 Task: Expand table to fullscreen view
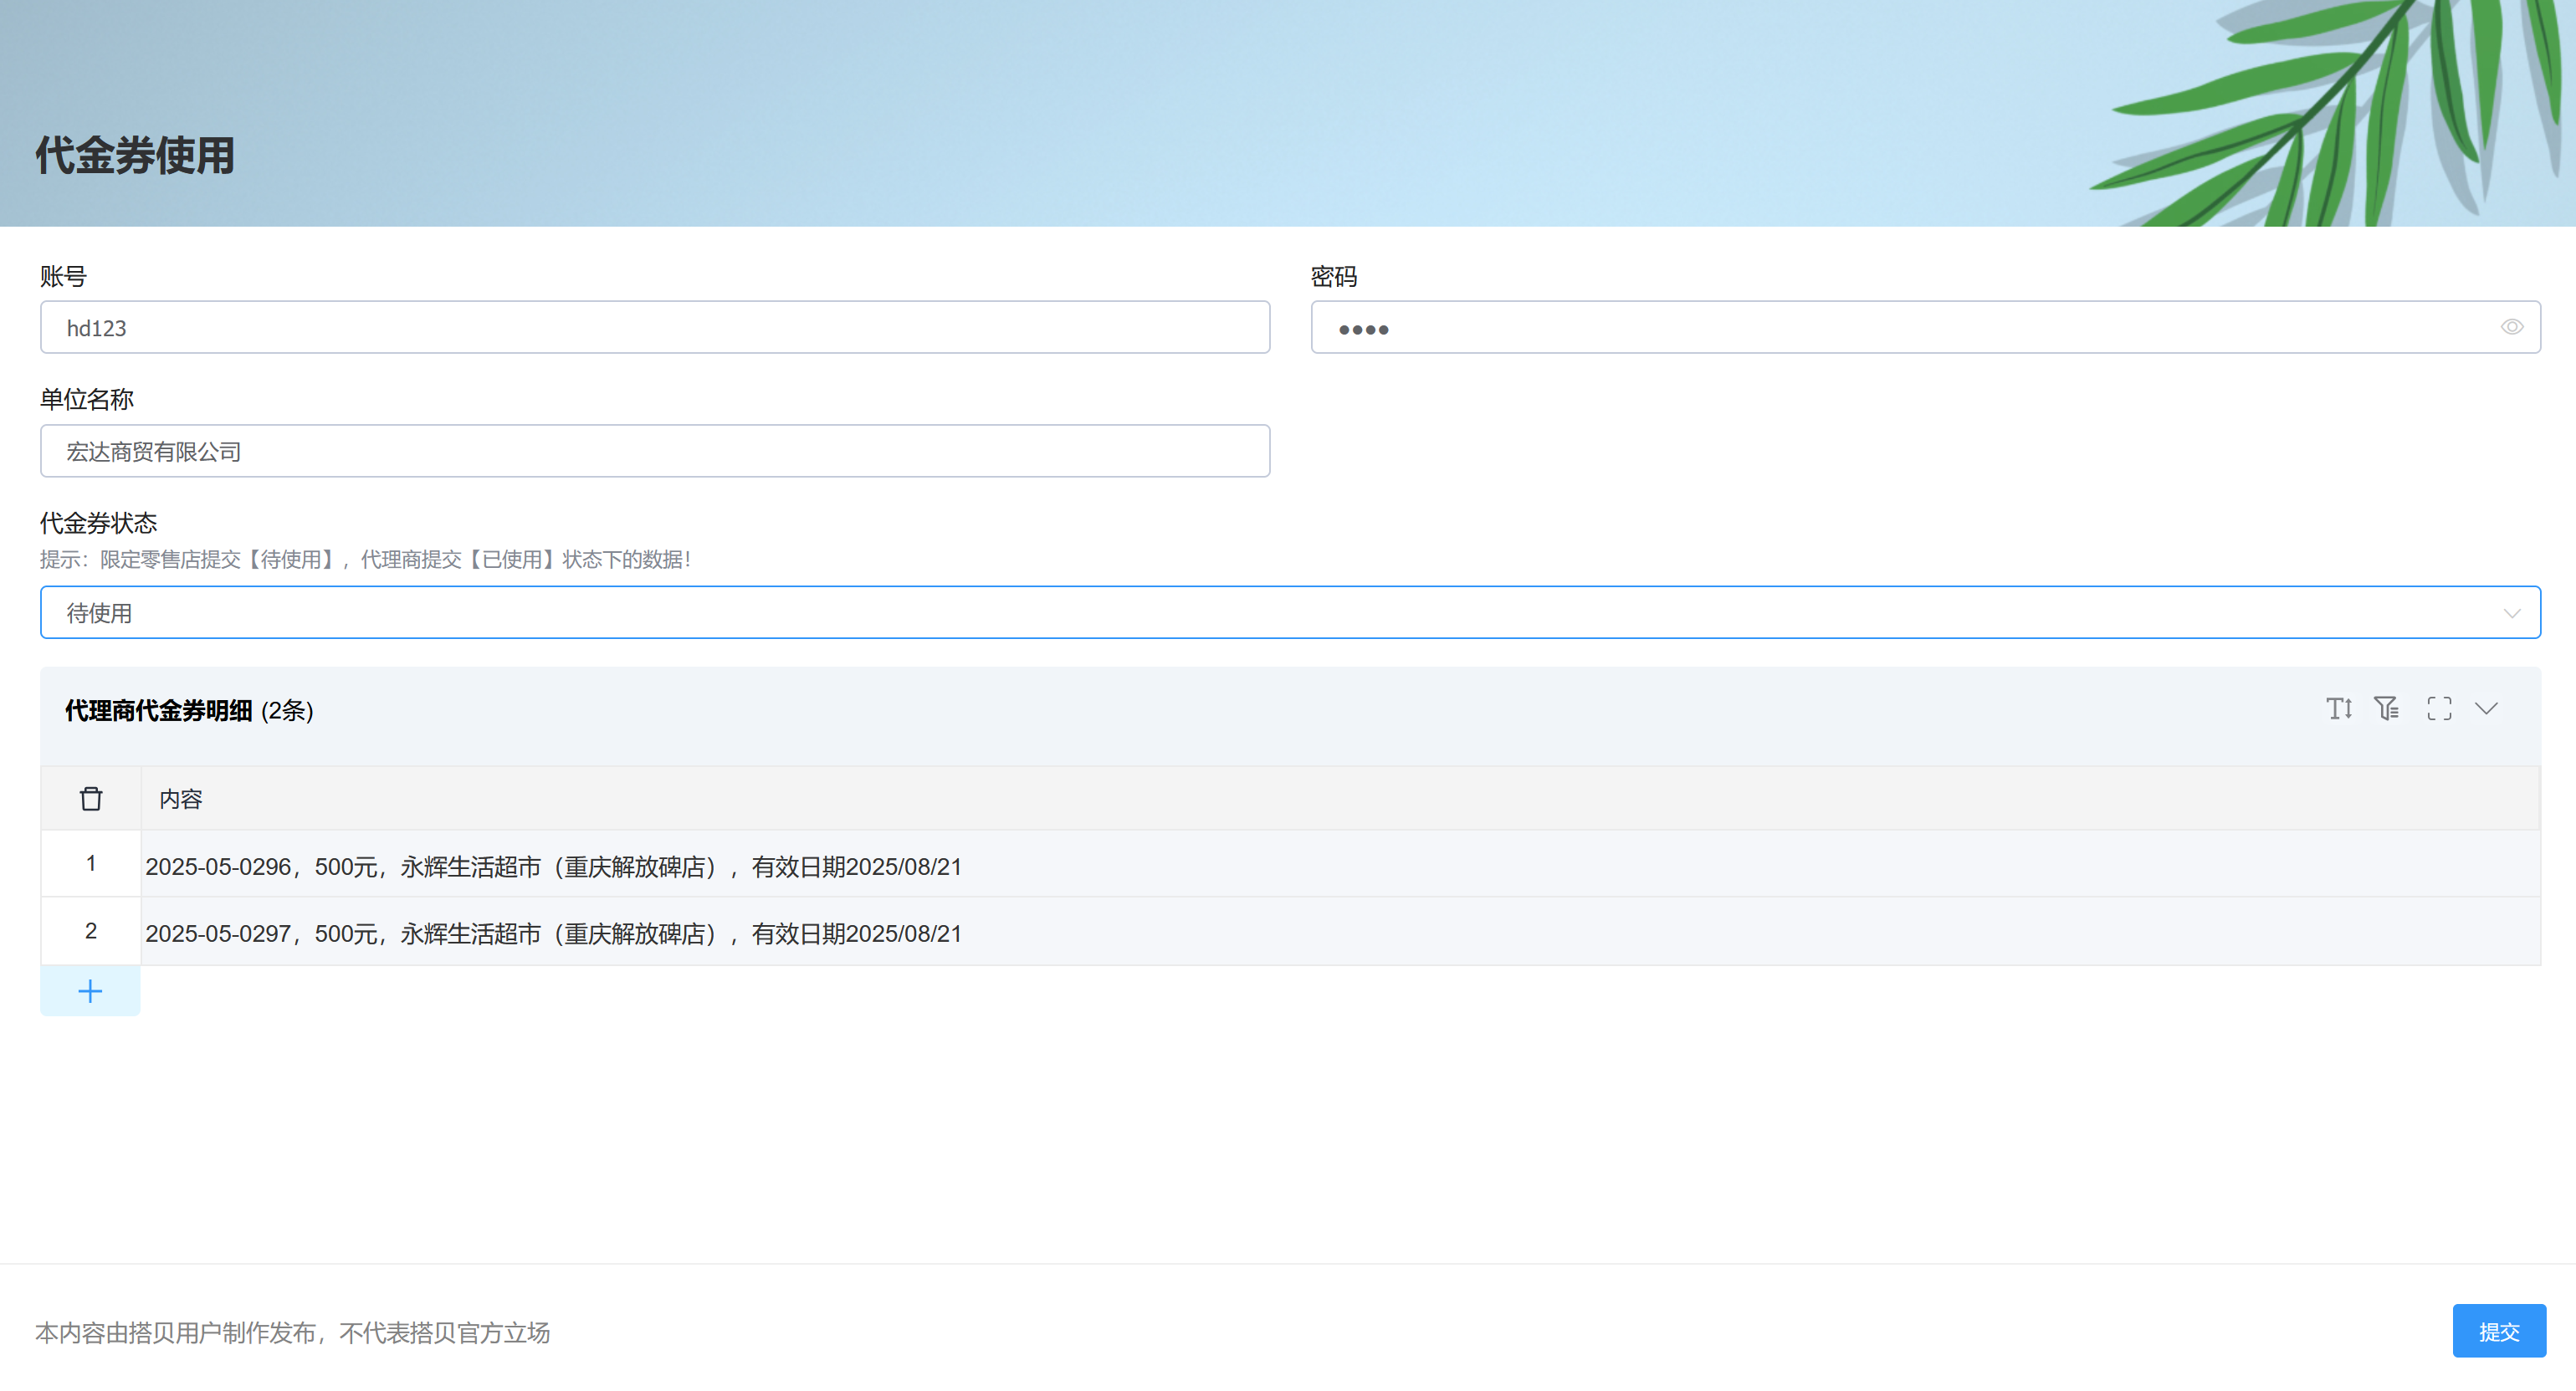point(2439,709)
